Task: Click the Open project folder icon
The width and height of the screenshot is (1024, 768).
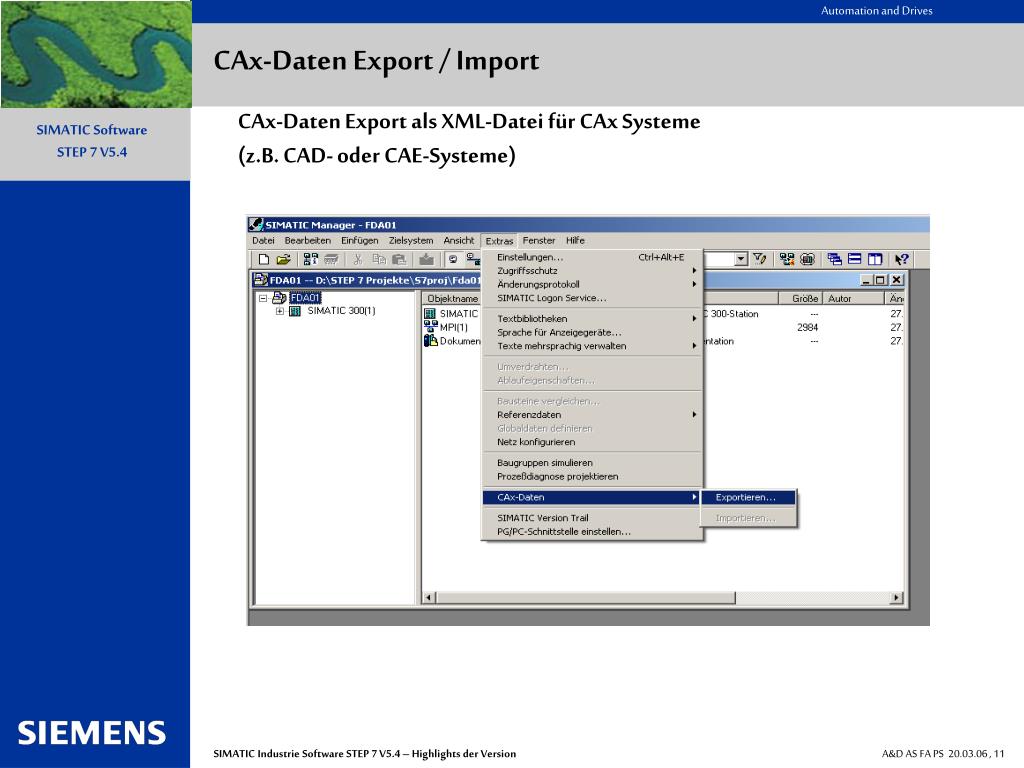Action: point(283,259)
